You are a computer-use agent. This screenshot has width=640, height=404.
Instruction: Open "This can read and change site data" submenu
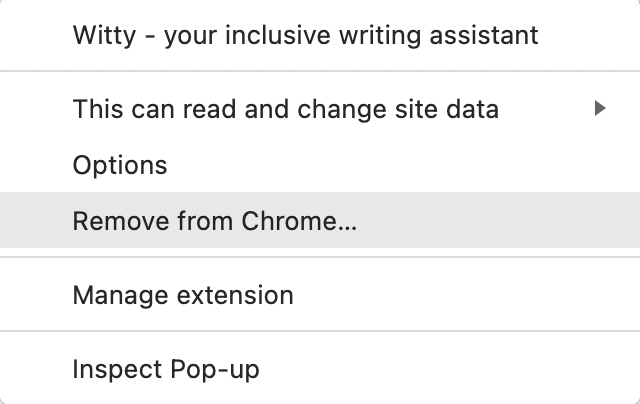coord(286,109)
